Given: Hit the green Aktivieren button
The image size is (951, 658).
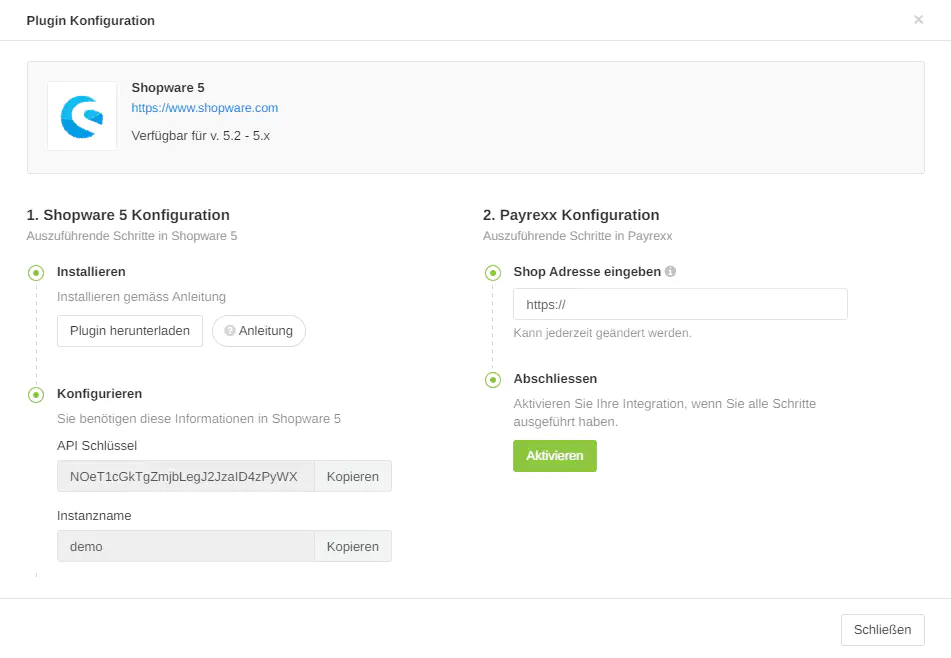Looking at the screenshot, I should click(554, 456).
